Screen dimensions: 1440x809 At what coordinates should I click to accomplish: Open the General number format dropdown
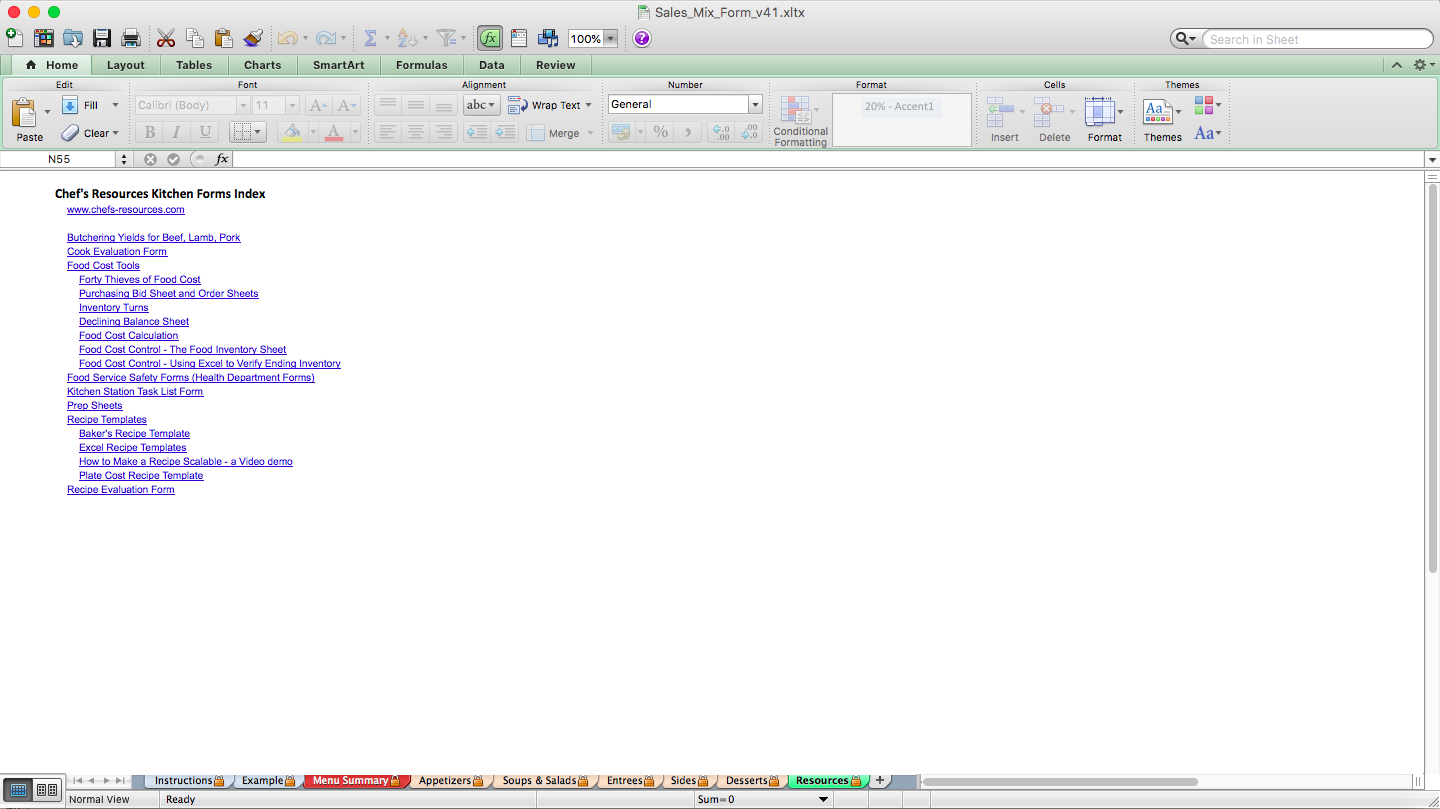[754, 104]
